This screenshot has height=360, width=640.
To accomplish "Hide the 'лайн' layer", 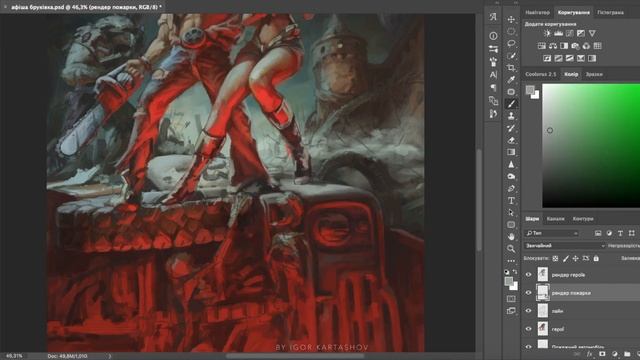I will click(x=529, y=311).
